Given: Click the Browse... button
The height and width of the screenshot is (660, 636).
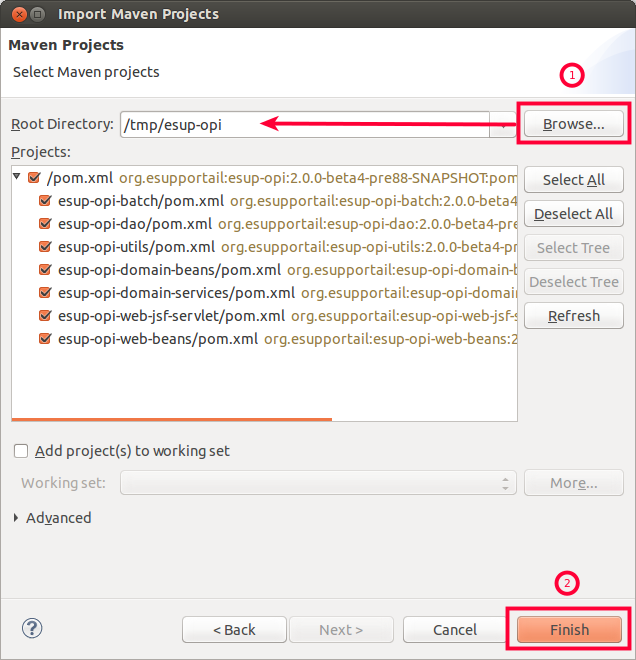Looking at the screenshot, I should pos(573,125).
